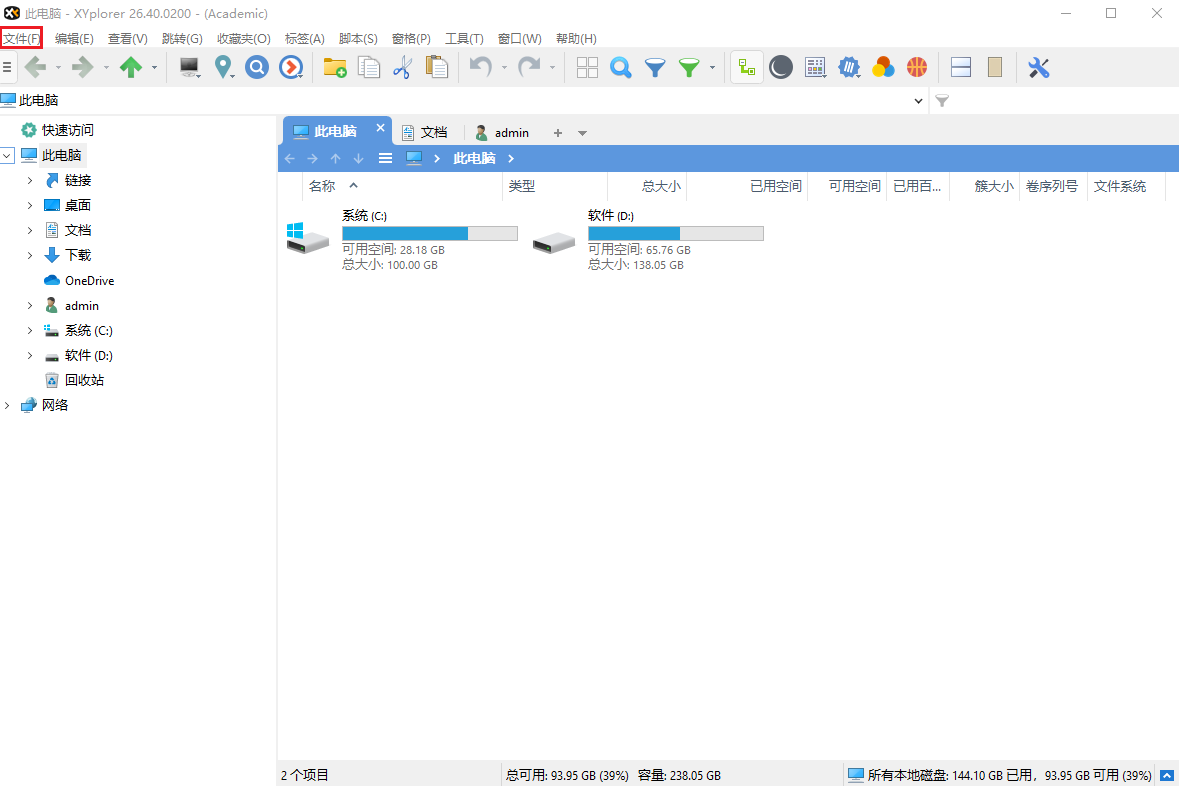
Task: Click the disk usage bar of 软件 (D:)
Action: point(675,233)
